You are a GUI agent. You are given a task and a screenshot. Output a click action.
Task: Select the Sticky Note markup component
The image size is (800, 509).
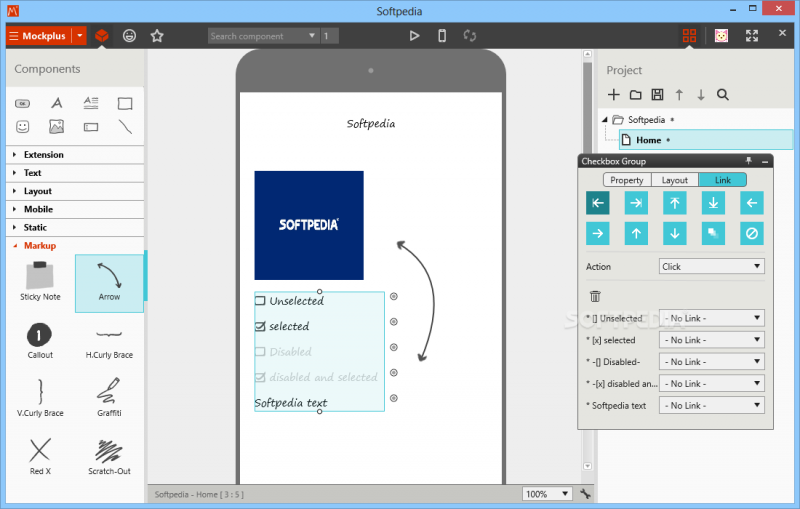tap(40, 282)
